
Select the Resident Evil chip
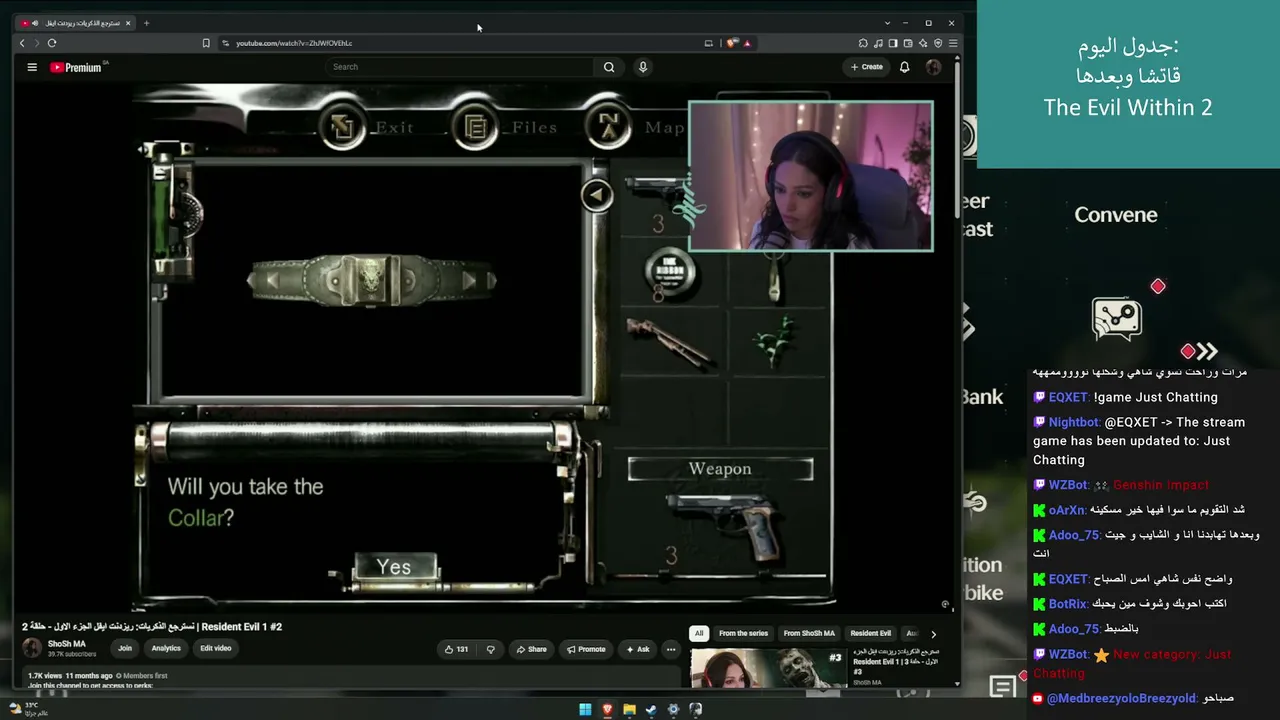coord(870,633)
